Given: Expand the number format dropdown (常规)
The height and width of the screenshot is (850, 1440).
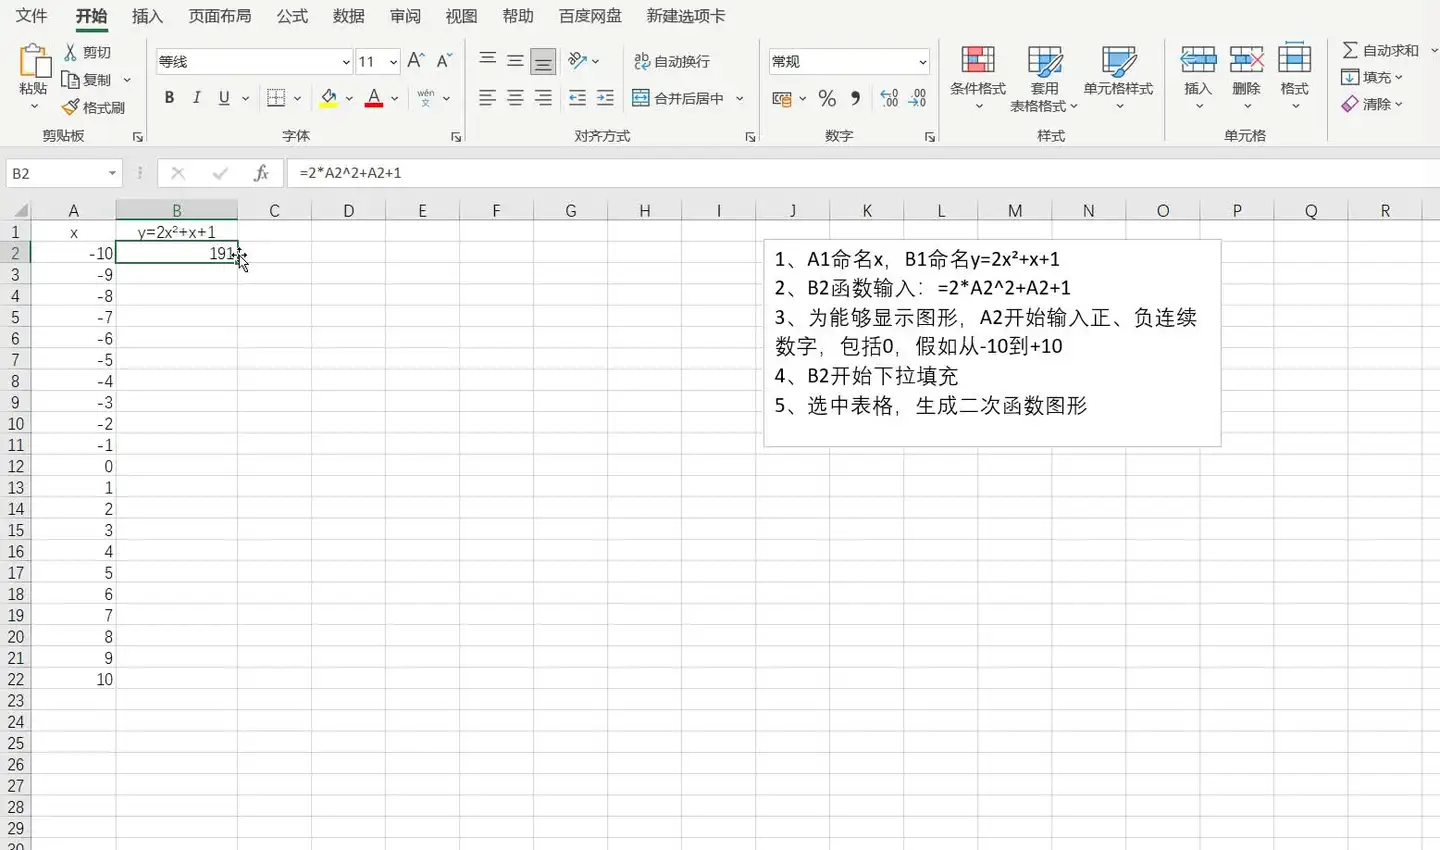Looking at the screenshot, I should 922,62.
